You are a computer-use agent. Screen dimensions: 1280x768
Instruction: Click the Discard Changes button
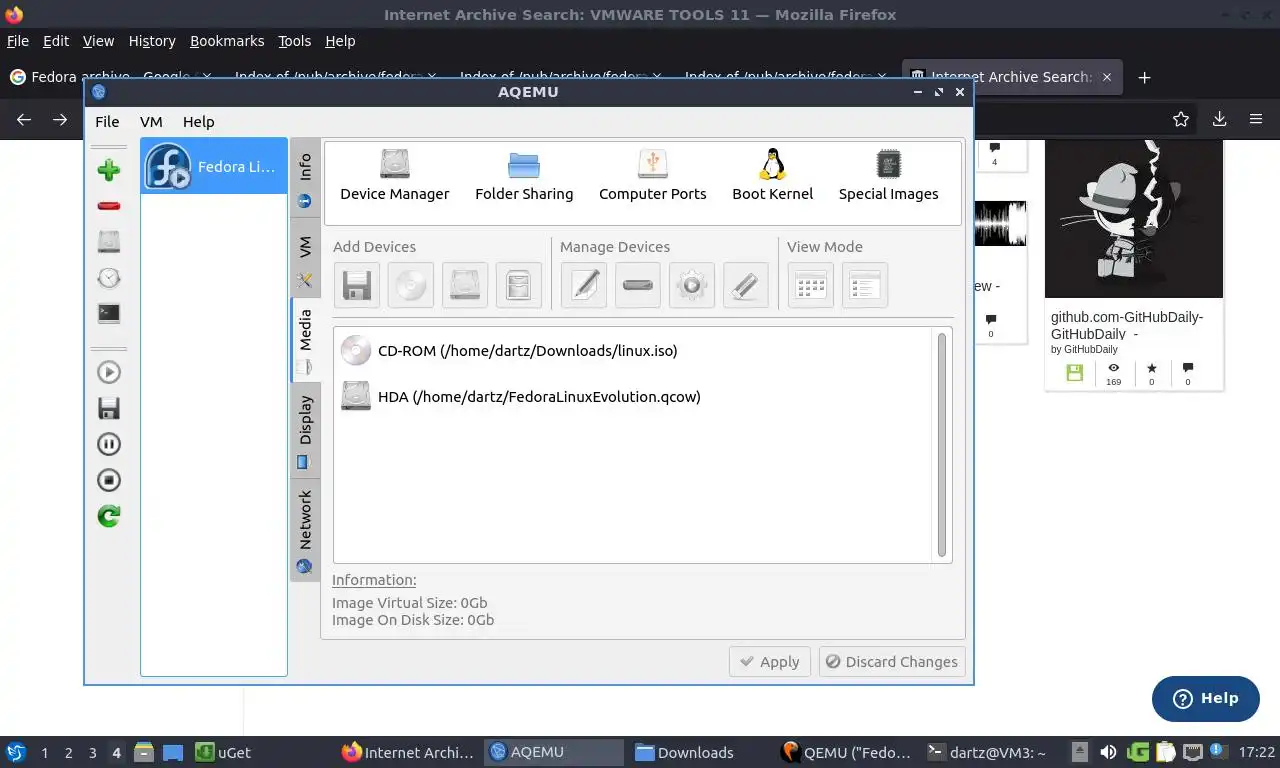tap(892, 662)
